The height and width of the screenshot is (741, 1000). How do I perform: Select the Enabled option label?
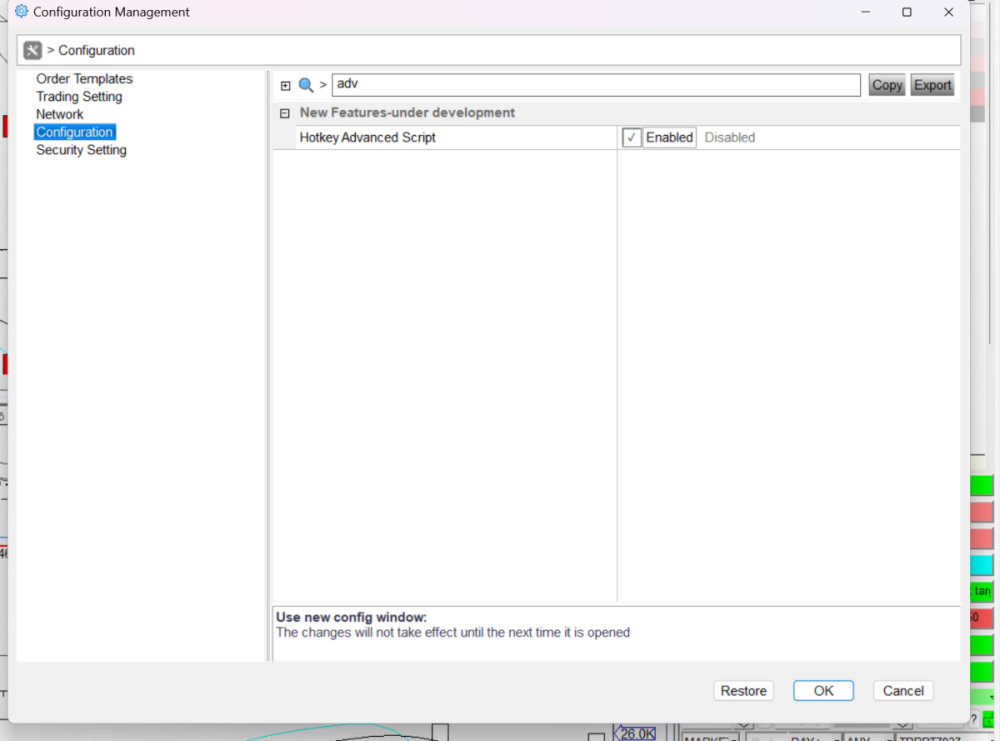669,138
